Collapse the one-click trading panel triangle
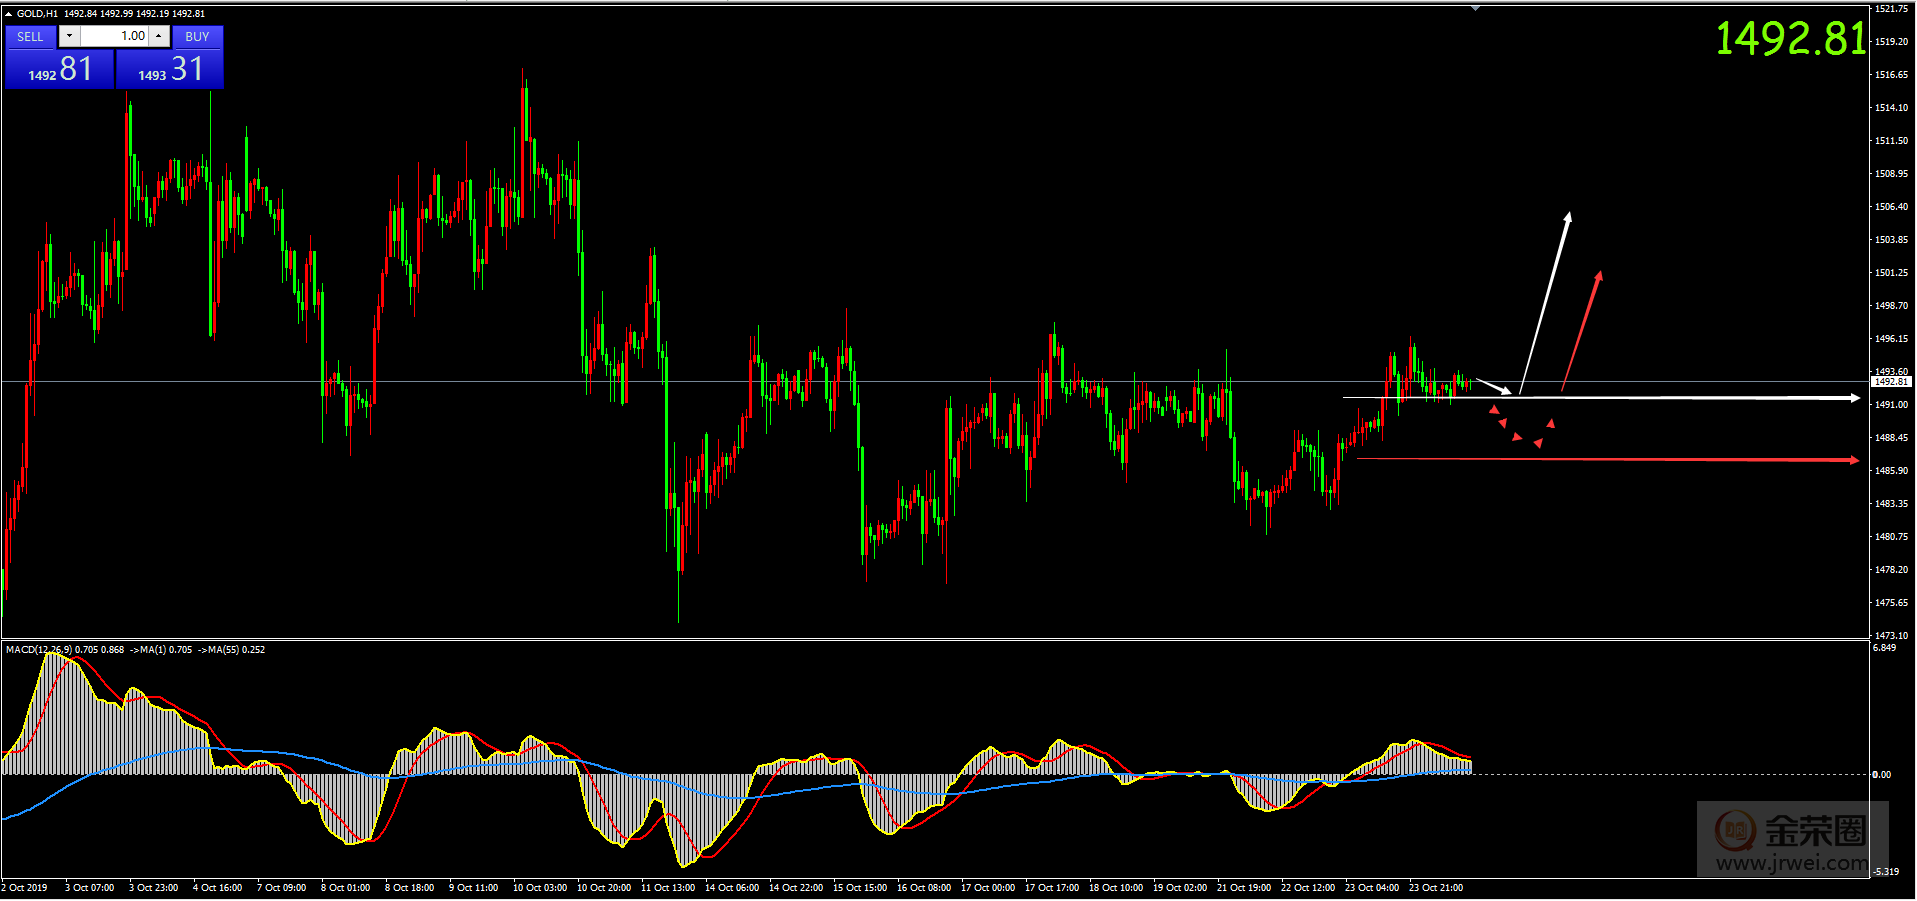Viewport: 1917px width, 901px height. [8, 13]
